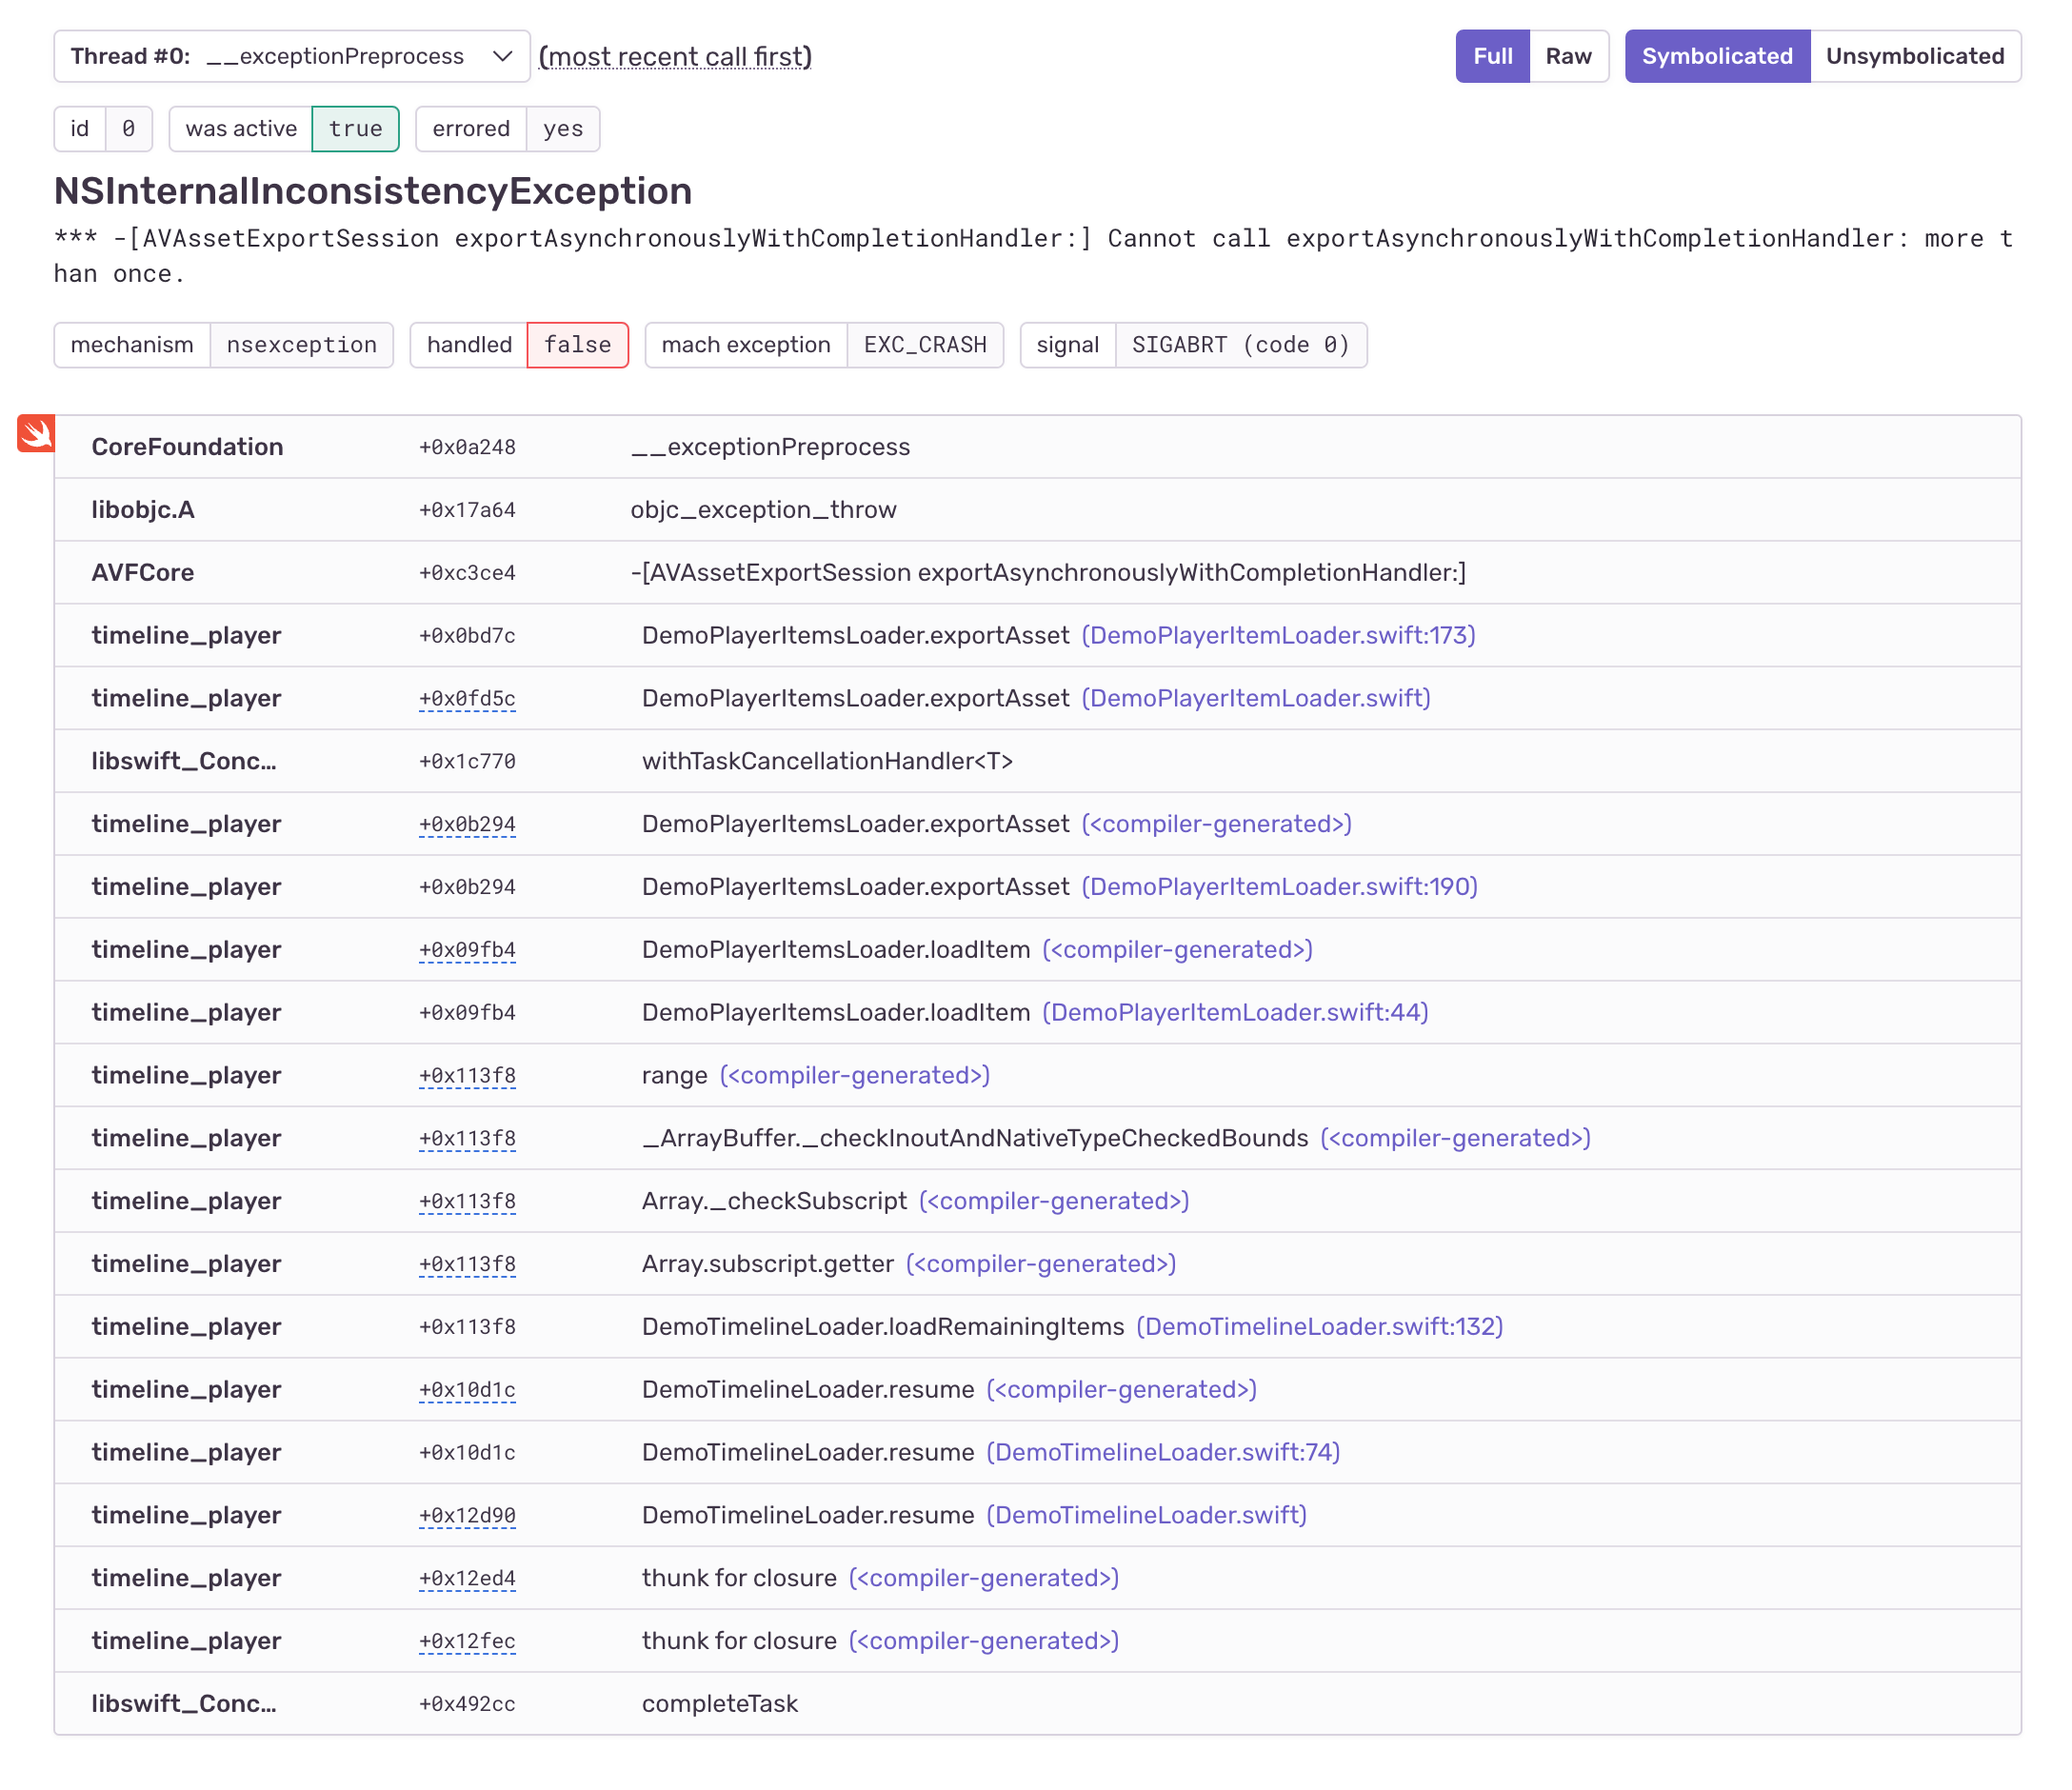Screen dimensions: 2072x1790
Task: Select the completeTask frame row
Action: tap(719, 1703)
